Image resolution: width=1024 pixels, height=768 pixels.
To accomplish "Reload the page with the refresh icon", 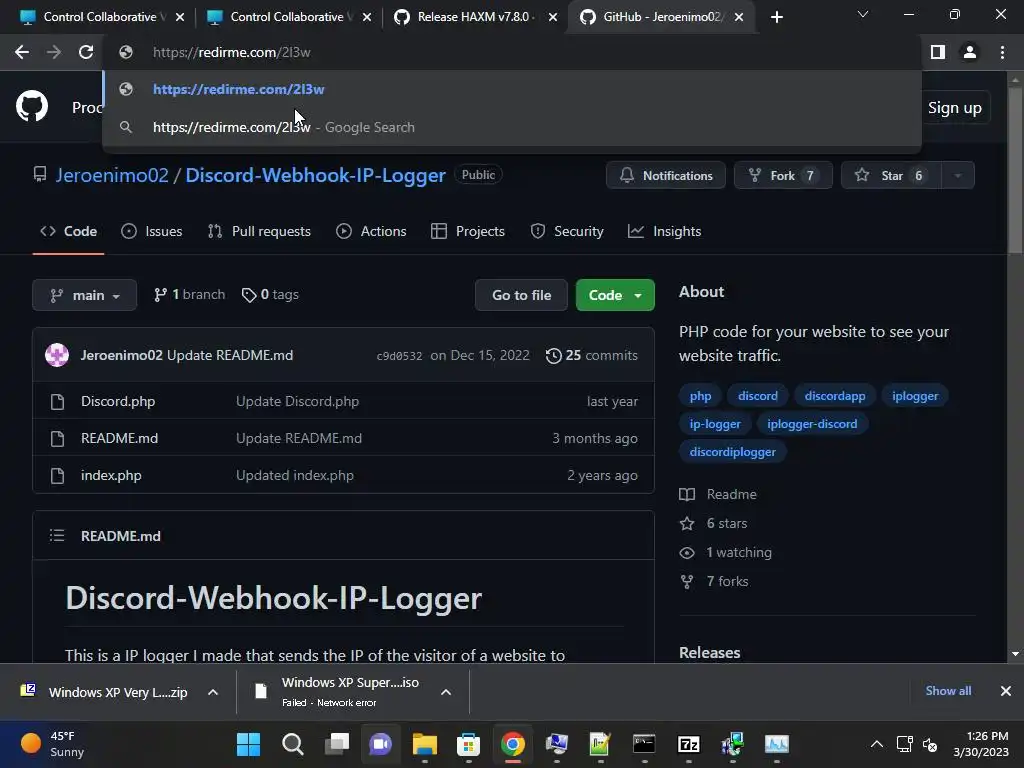I will click(86, 52).
